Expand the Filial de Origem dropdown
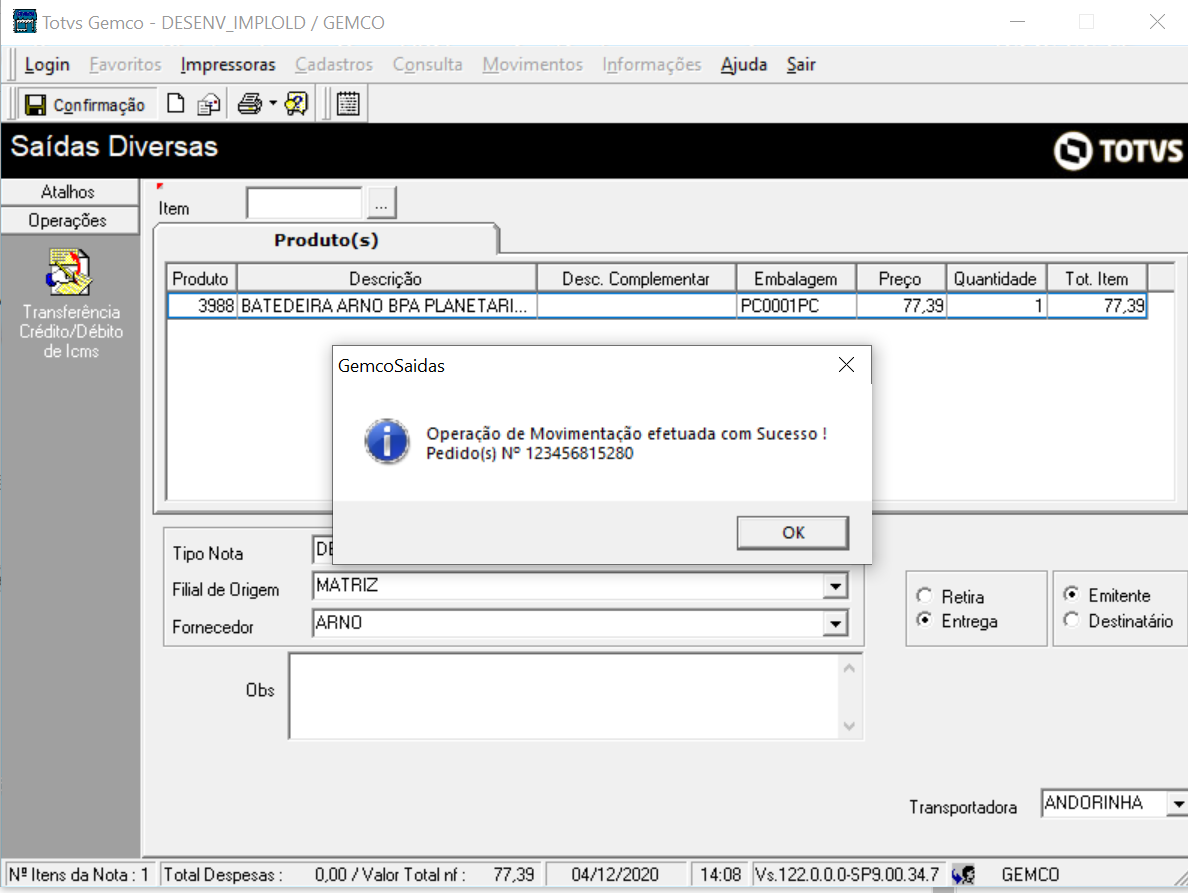Viewport: 1188px width, 893px height. coord(835,585)
